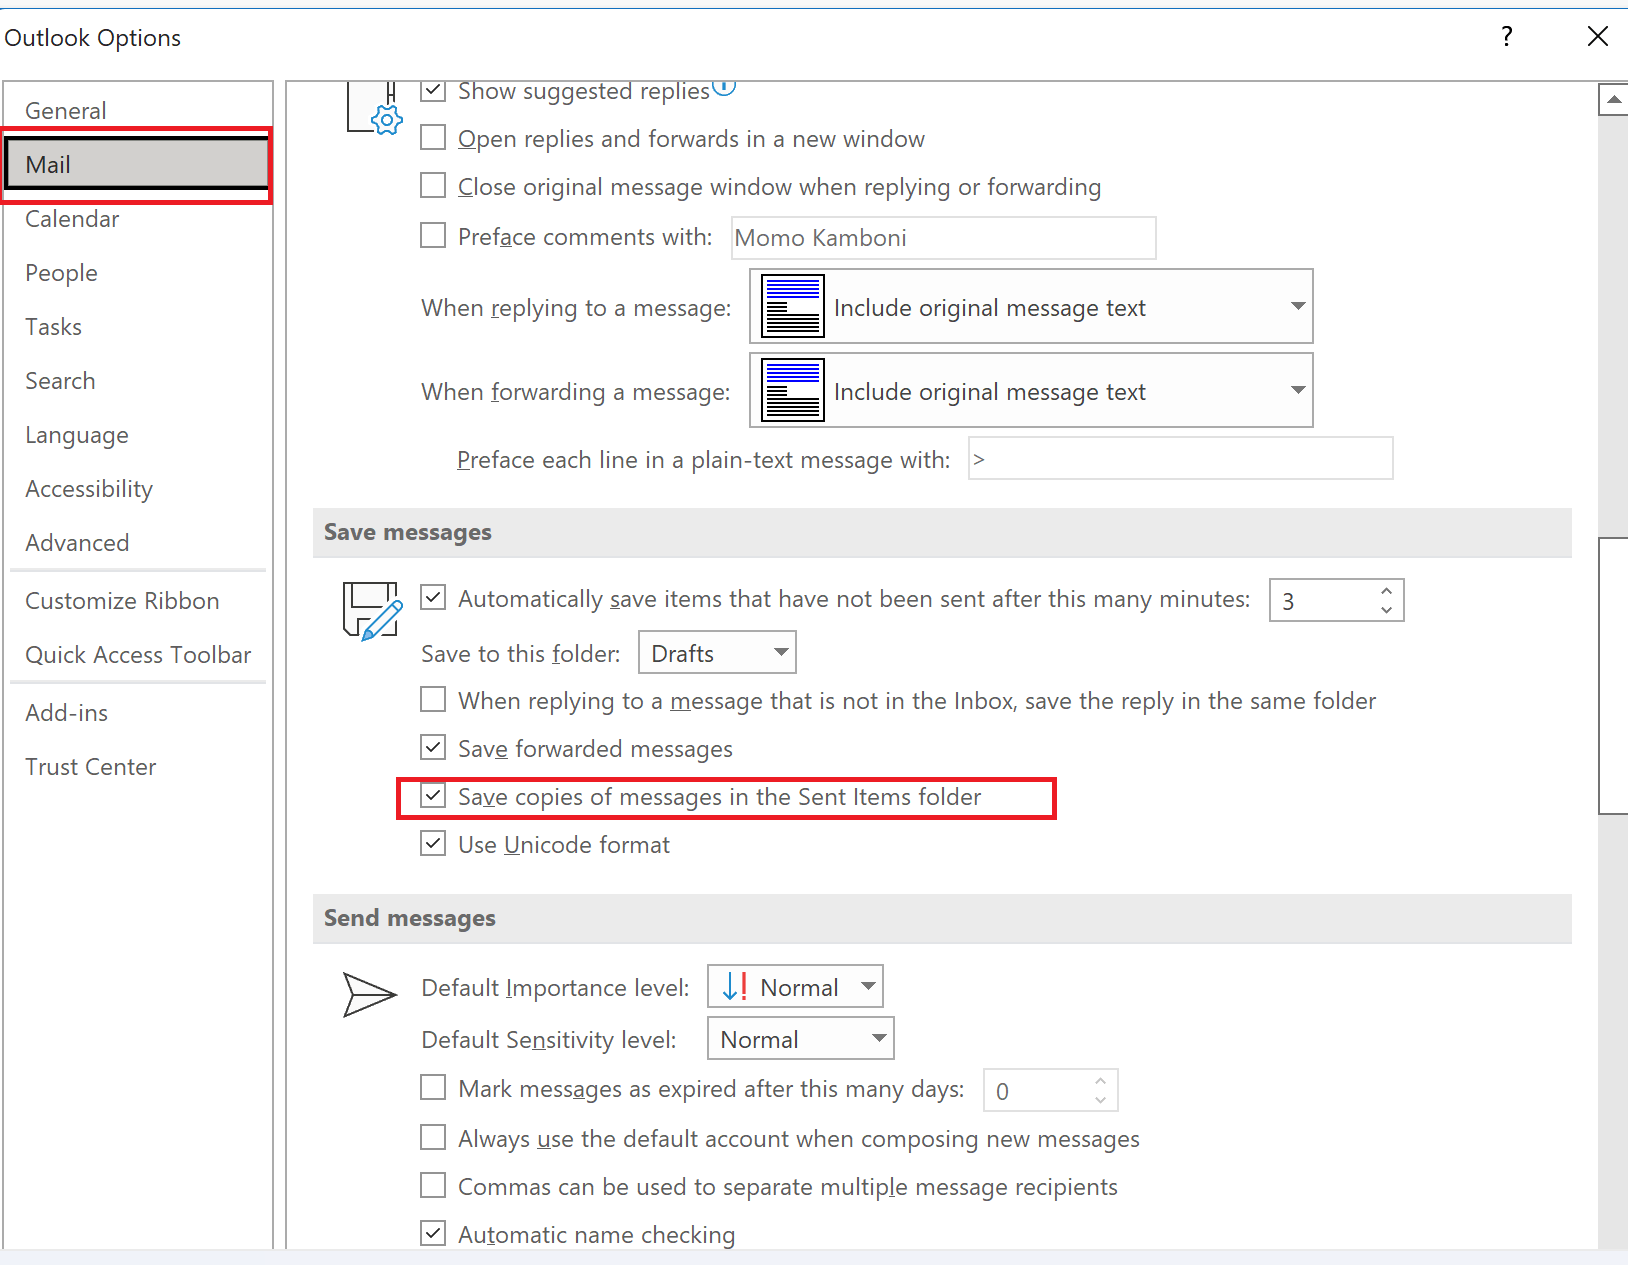Open the Calendar options category
This screenshot has height=1265, width=1628.
(x=137, y=218)
